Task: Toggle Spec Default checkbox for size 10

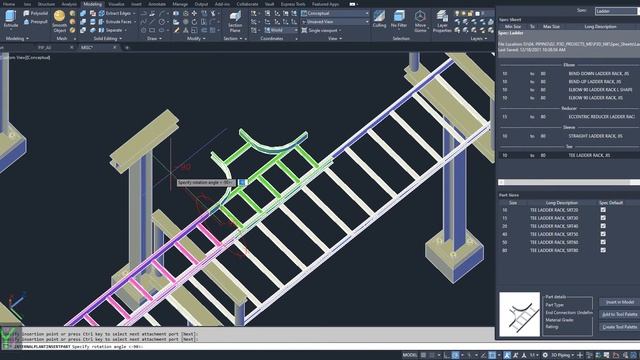Action: click(603, 210)
